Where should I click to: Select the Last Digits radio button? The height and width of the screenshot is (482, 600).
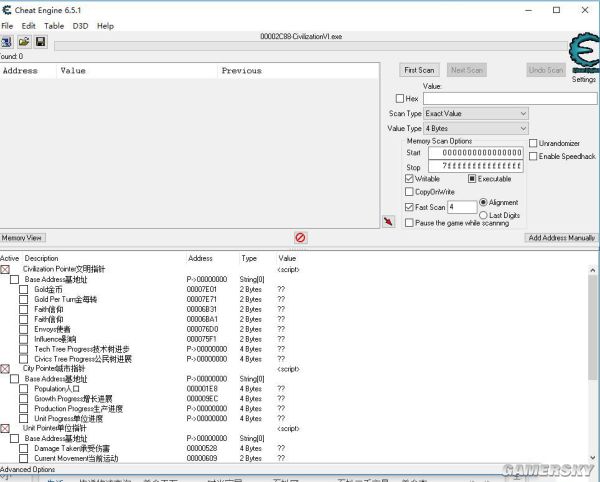coord(483,215)
